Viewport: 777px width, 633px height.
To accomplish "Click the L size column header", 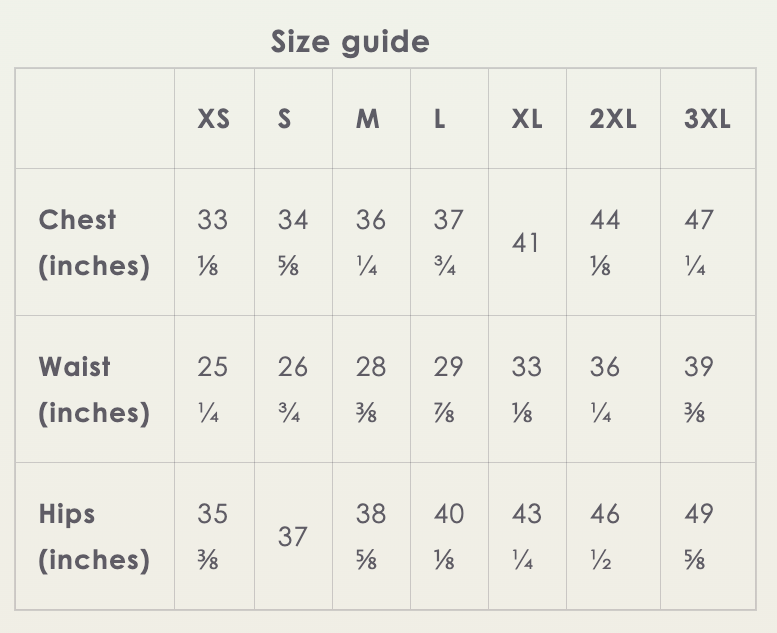I will [440, 119].
